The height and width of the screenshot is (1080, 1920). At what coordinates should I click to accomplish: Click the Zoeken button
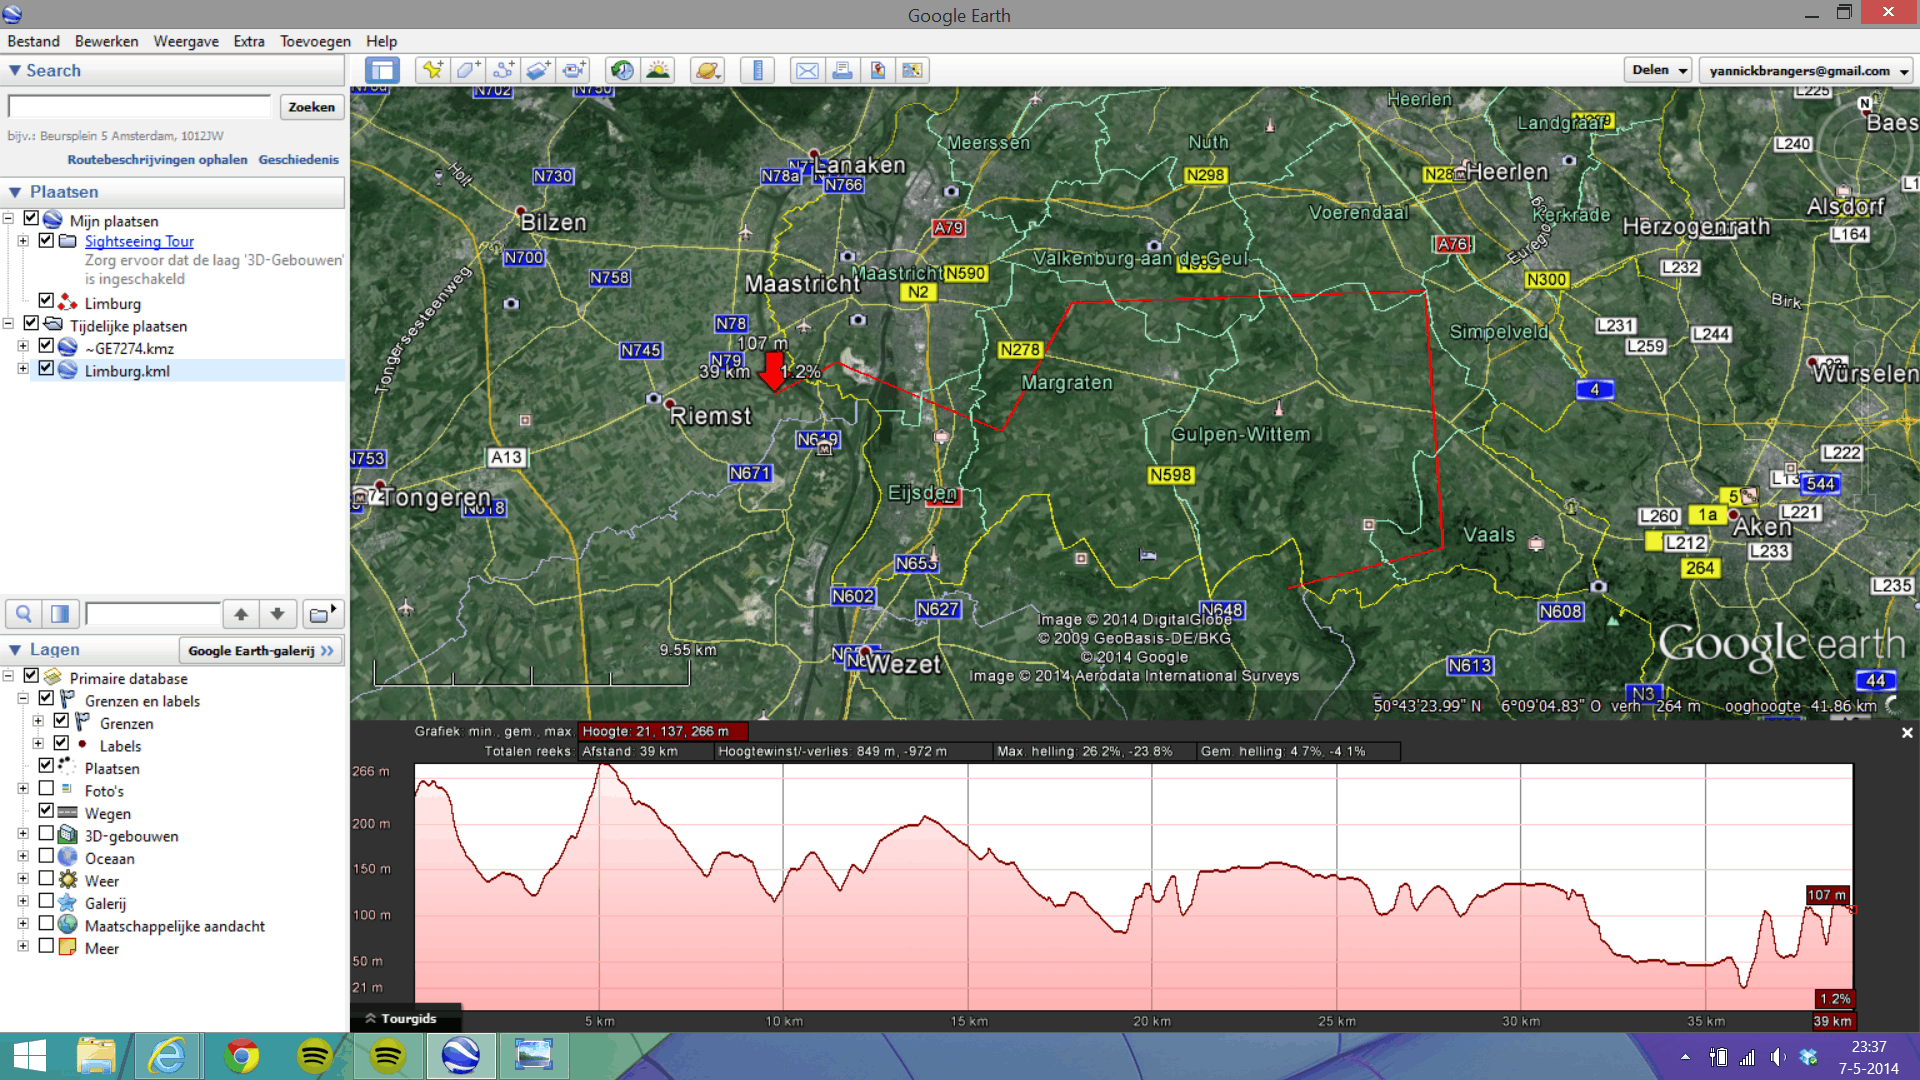click(311, 107)
